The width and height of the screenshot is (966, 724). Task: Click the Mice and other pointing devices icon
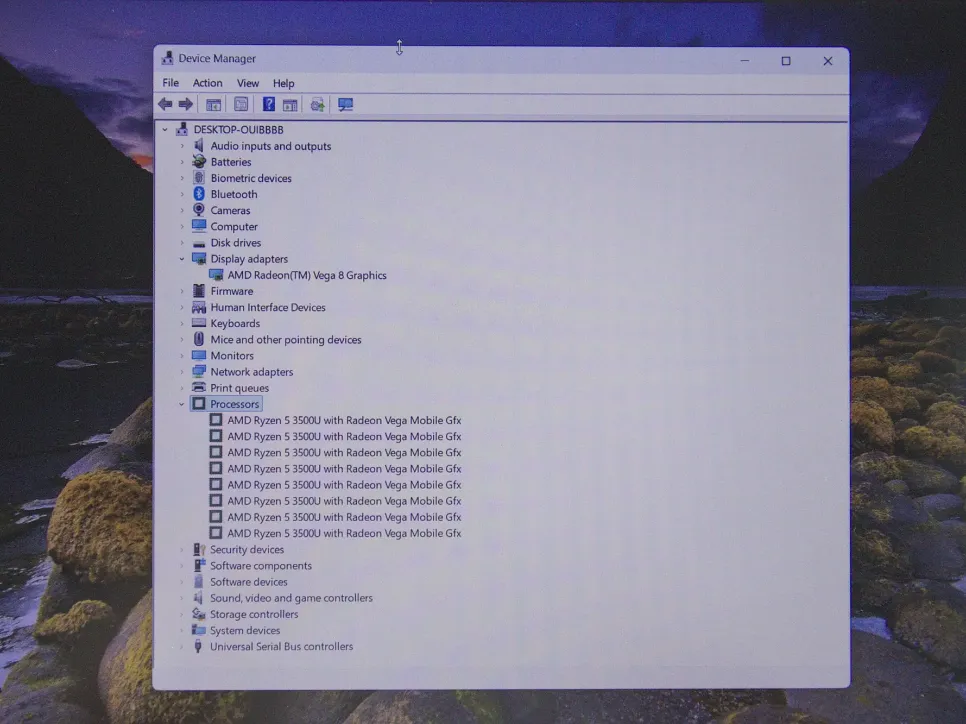(x=198, y=339)
